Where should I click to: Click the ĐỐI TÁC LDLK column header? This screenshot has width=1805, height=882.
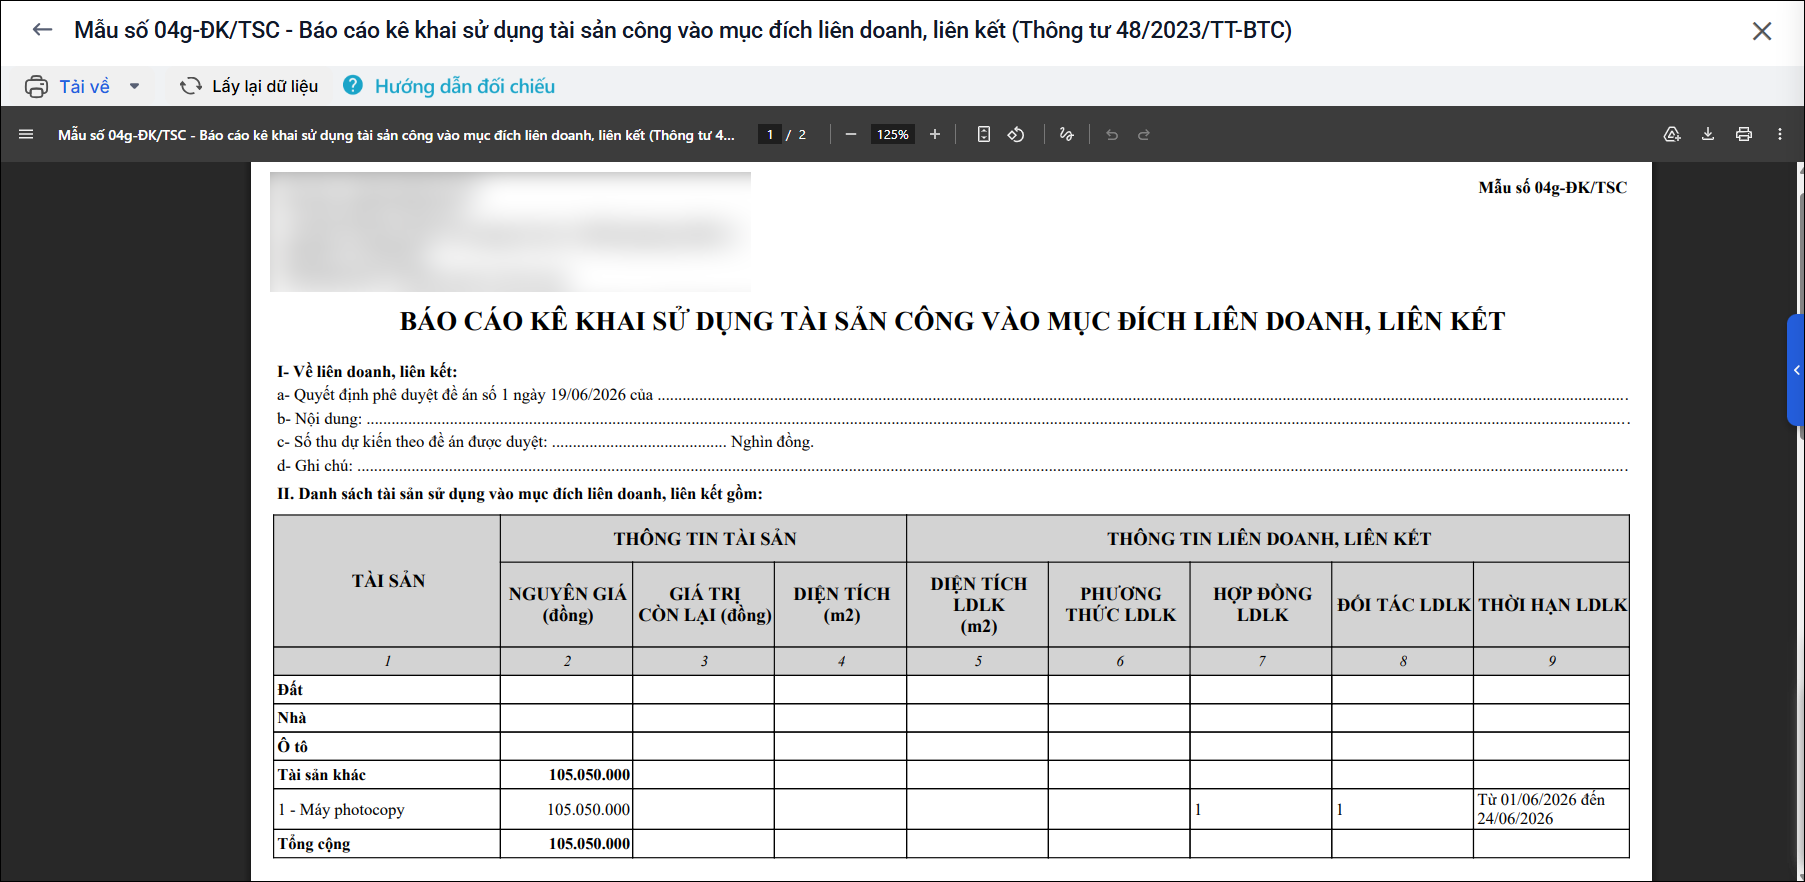1403,604
